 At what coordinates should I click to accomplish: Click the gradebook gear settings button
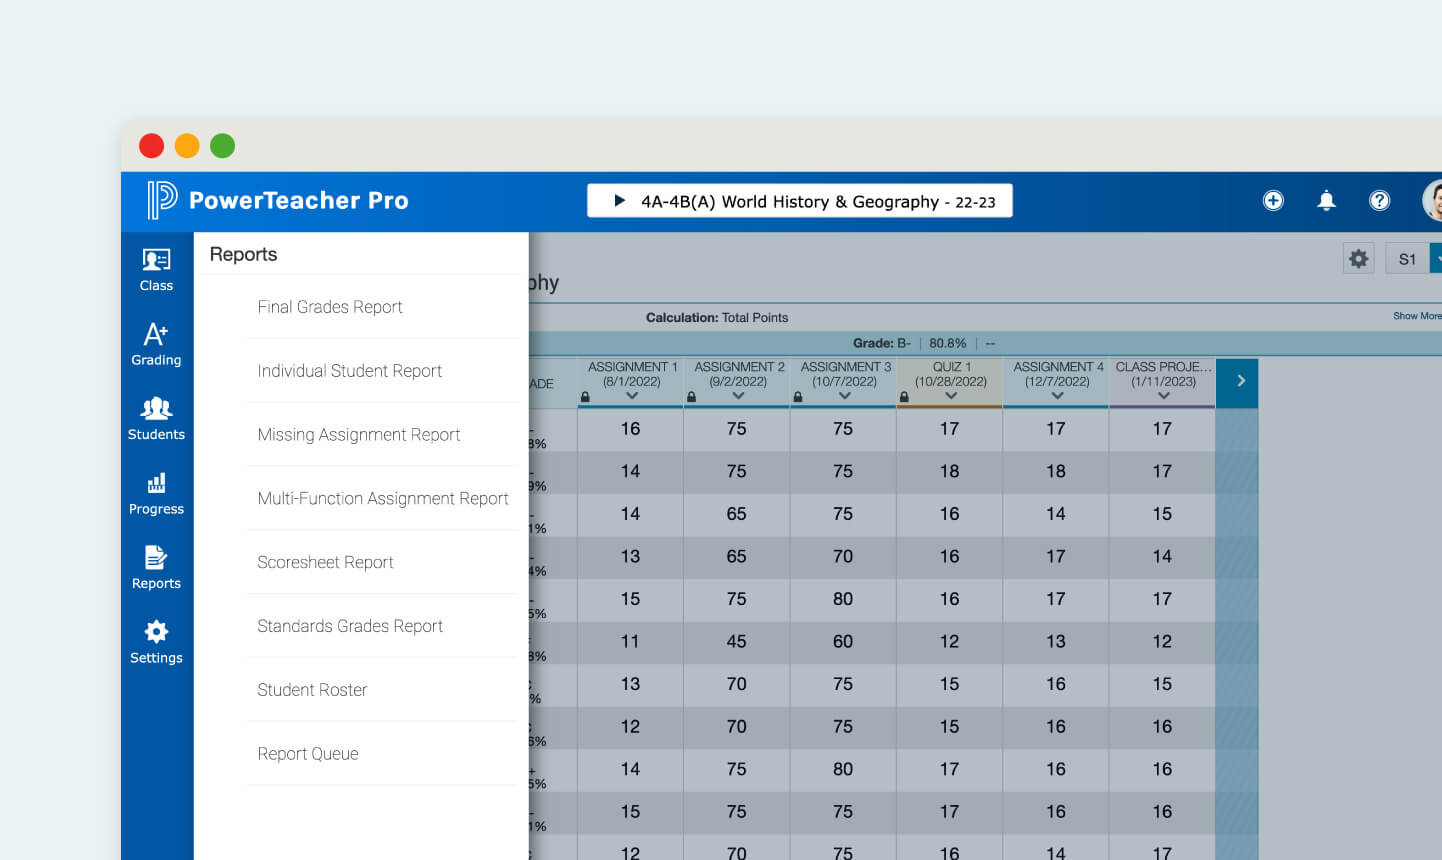coord(1358,259)
